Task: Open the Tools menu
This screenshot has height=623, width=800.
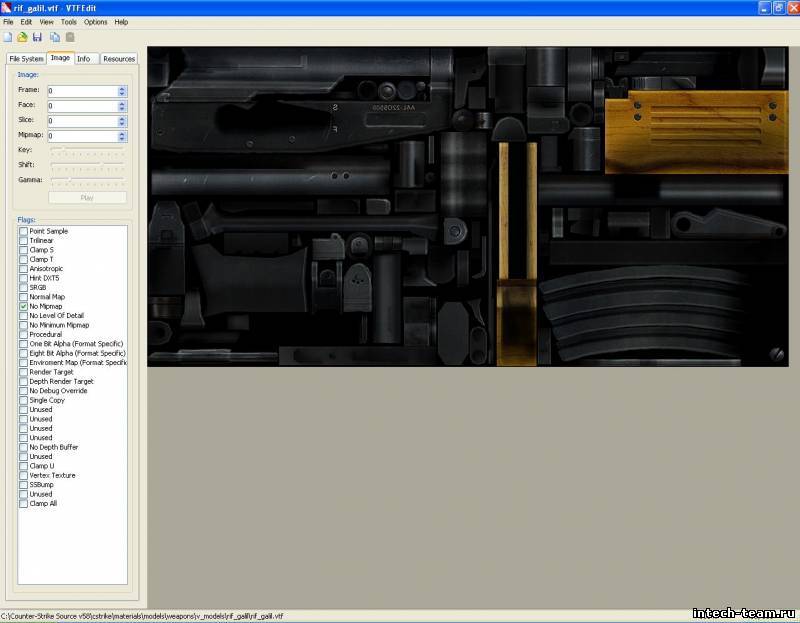Action: click(68, 22)
